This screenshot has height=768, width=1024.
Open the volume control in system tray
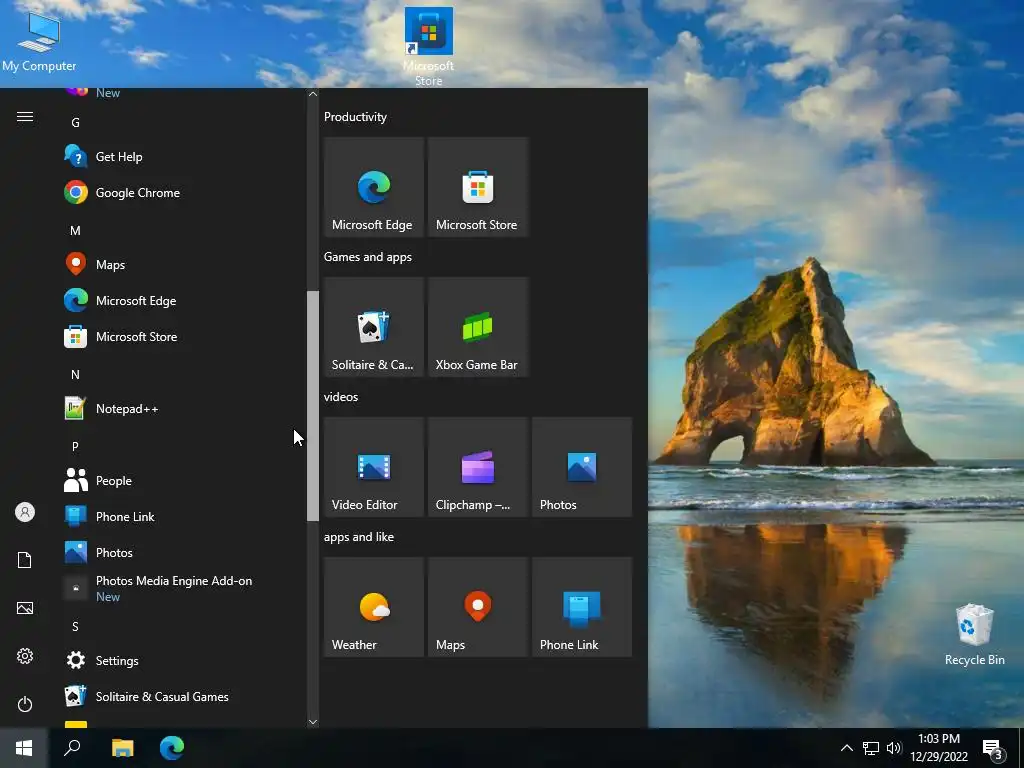pyautogui.click(x=894, y=748)
